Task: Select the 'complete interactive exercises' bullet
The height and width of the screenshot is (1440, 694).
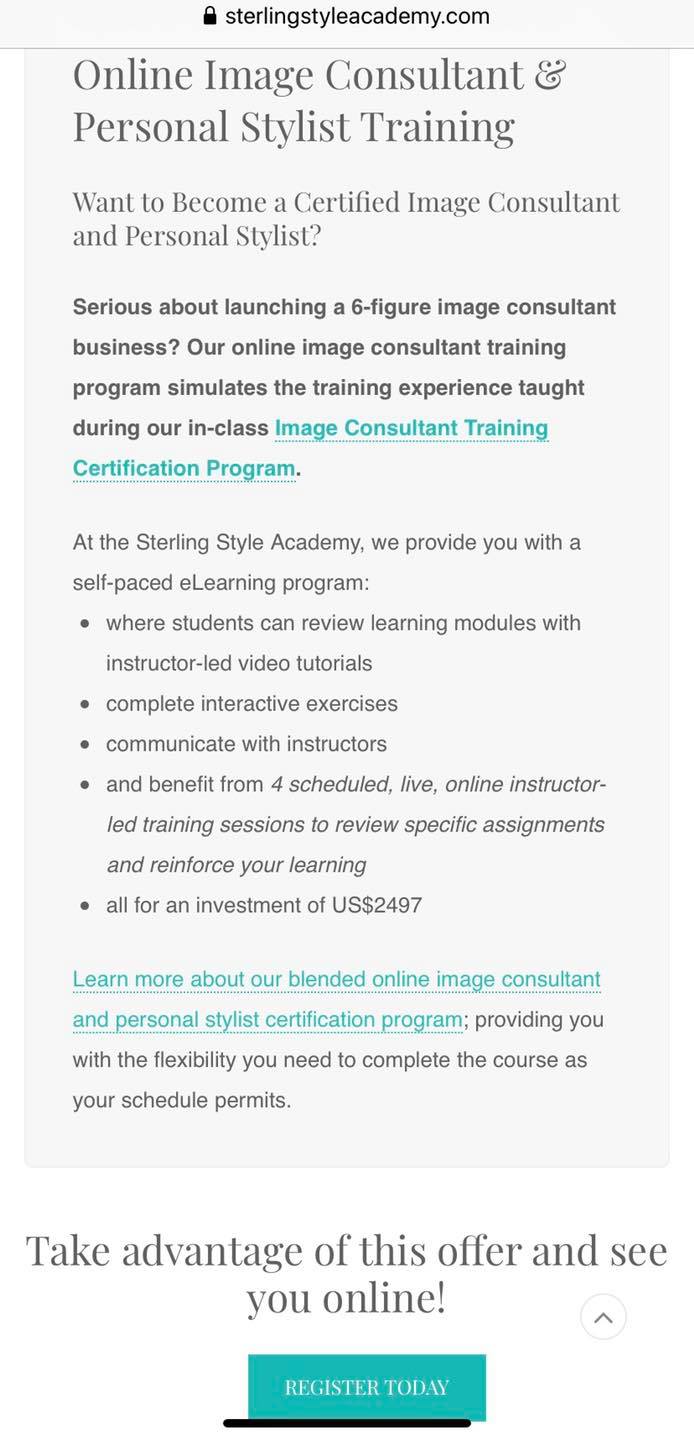Action: [x=252, y=704]
